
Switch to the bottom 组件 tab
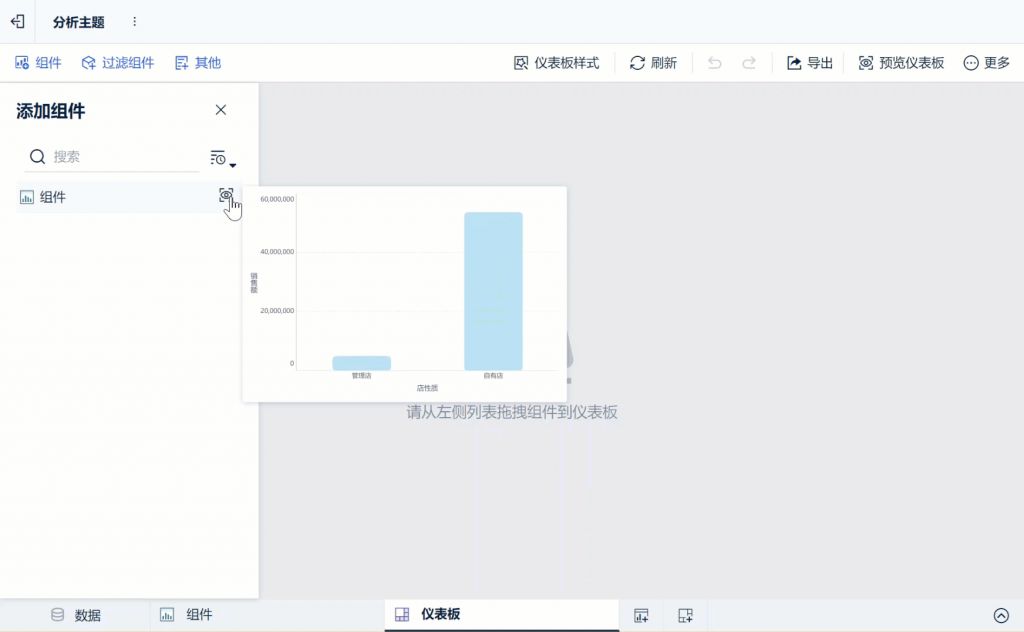pyautogui.click(x=186, y=615)
